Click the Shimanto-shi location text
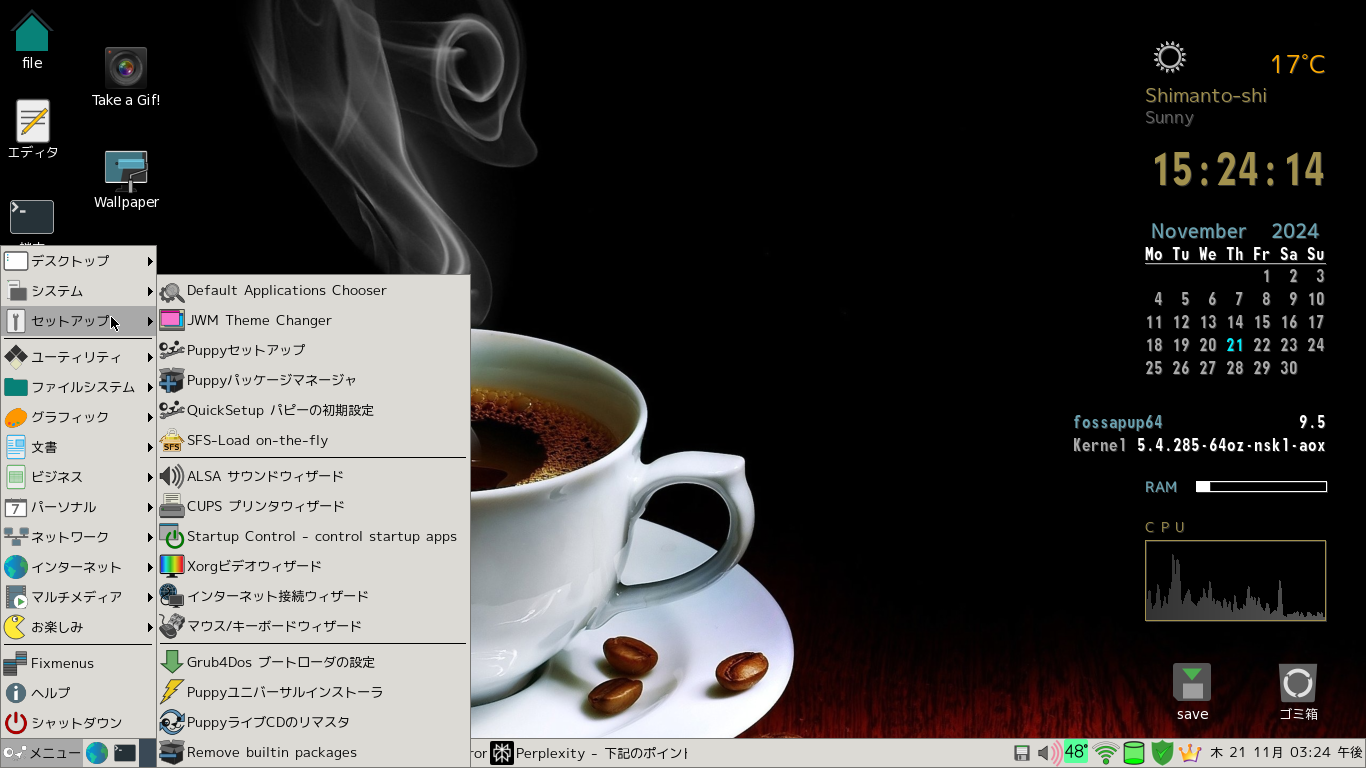1366x768 pixels. (x=1206, y=96)
